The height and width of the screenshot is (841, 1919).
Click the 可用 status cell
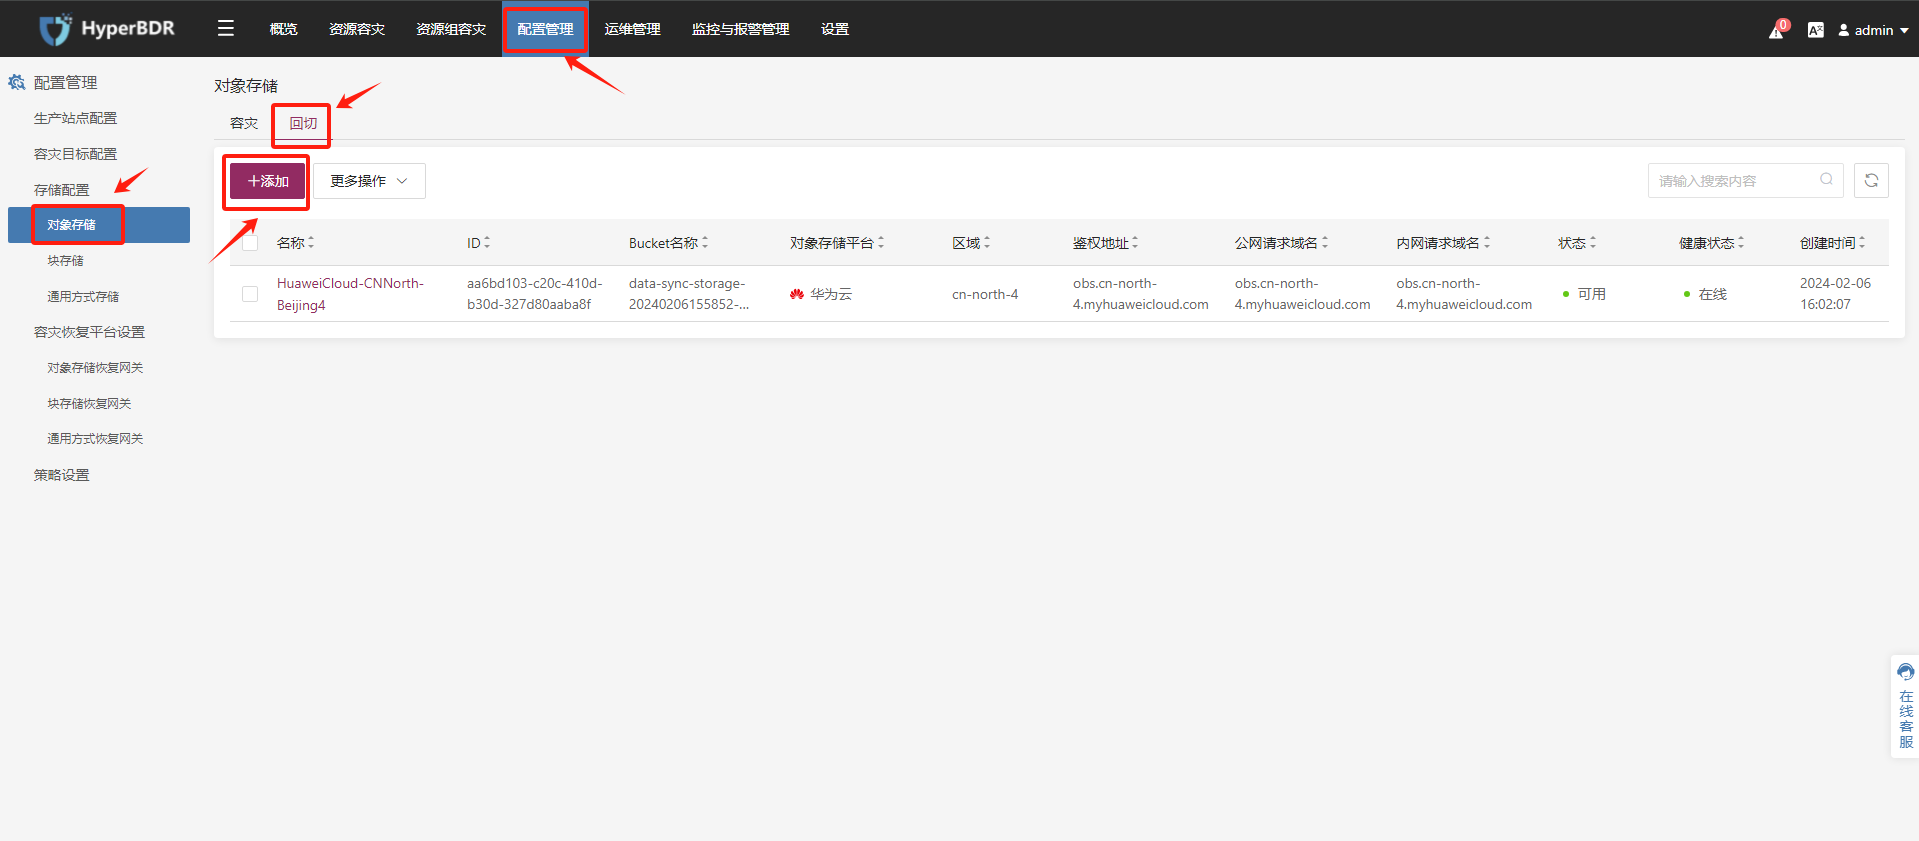[x=1584, y=294]
